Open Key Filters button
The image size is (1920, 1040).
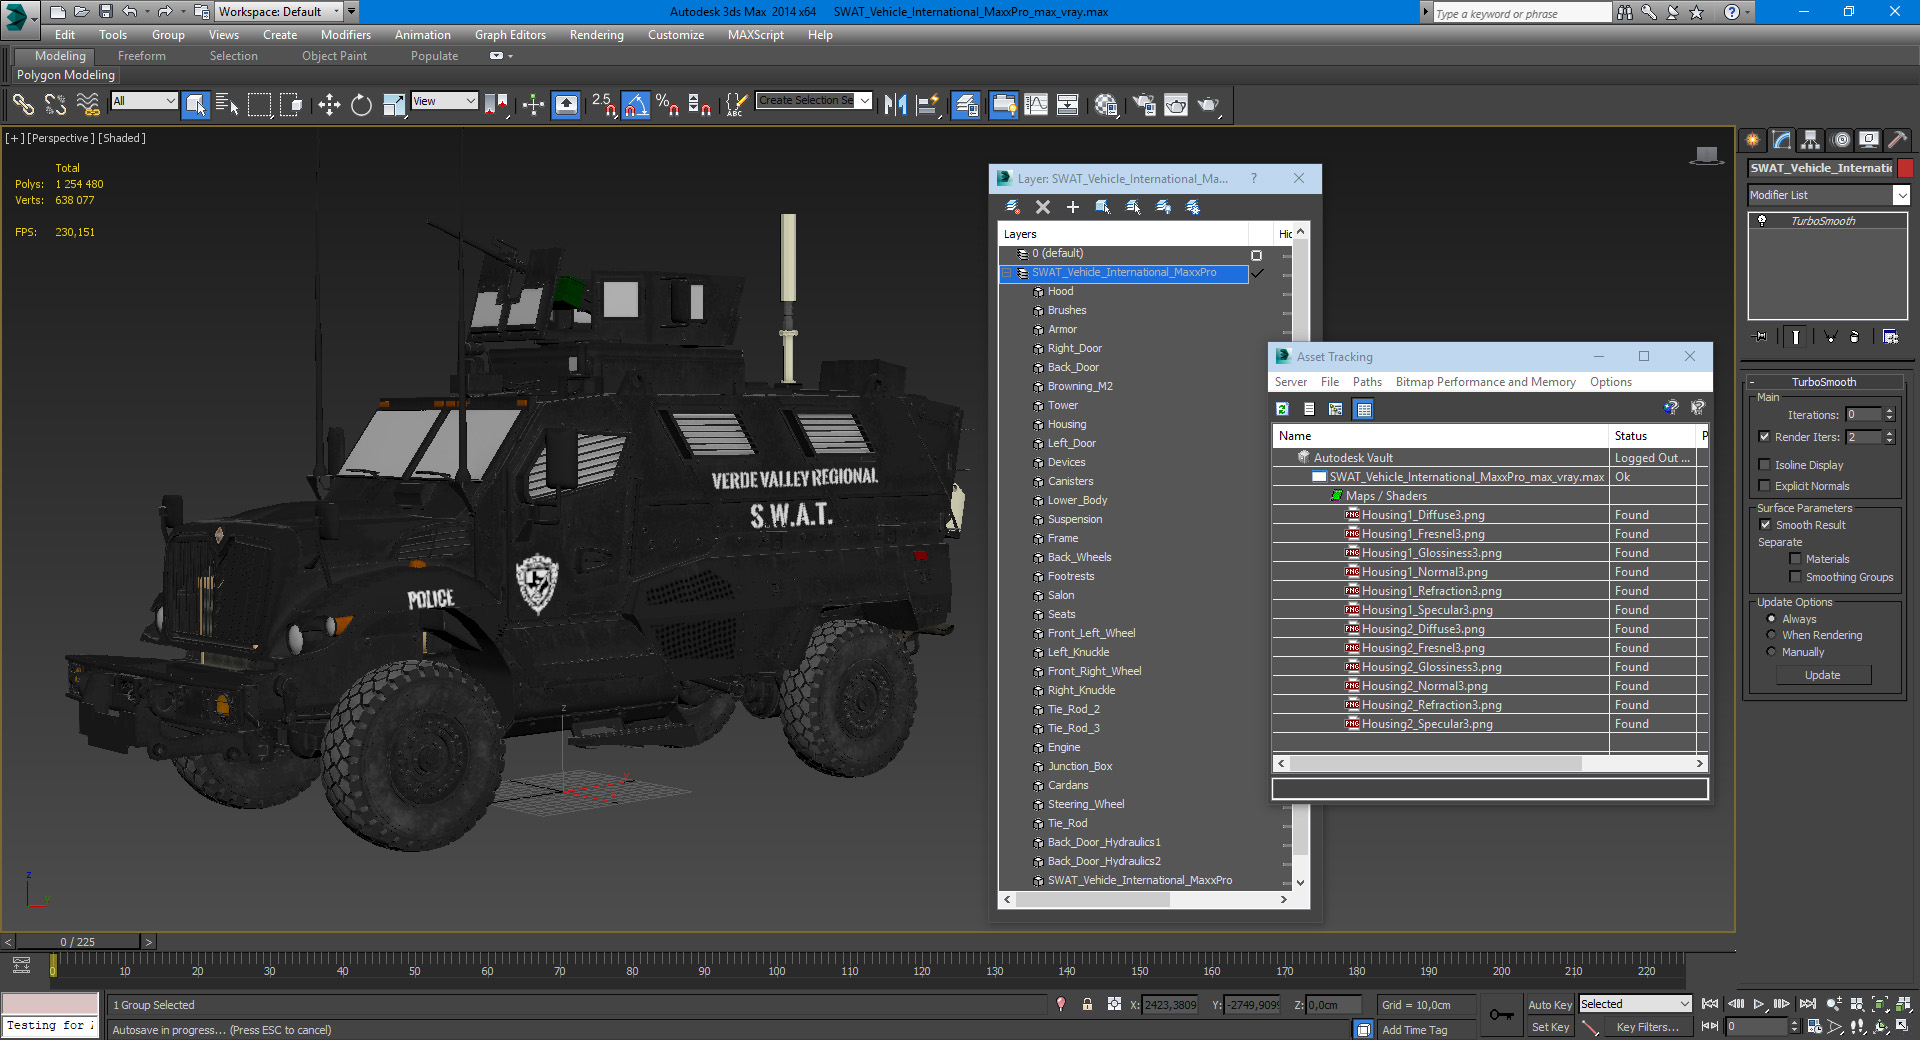point(1647,1027)
